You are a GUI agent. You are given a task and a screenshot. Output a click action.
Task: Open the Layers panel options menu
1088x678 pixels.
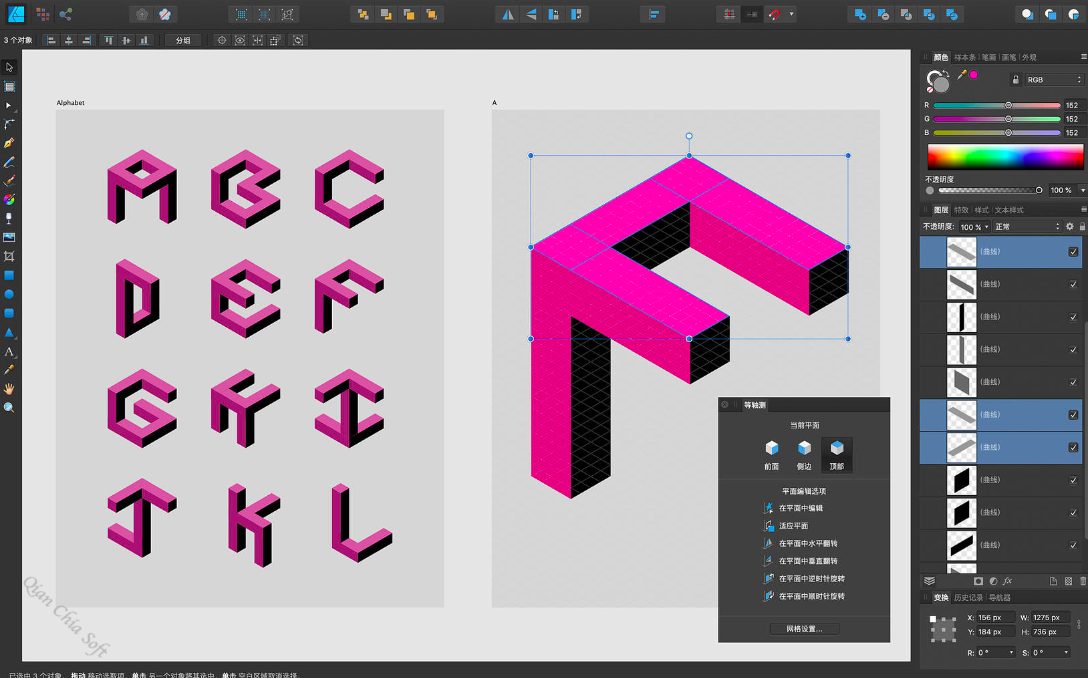[1083, 210]
